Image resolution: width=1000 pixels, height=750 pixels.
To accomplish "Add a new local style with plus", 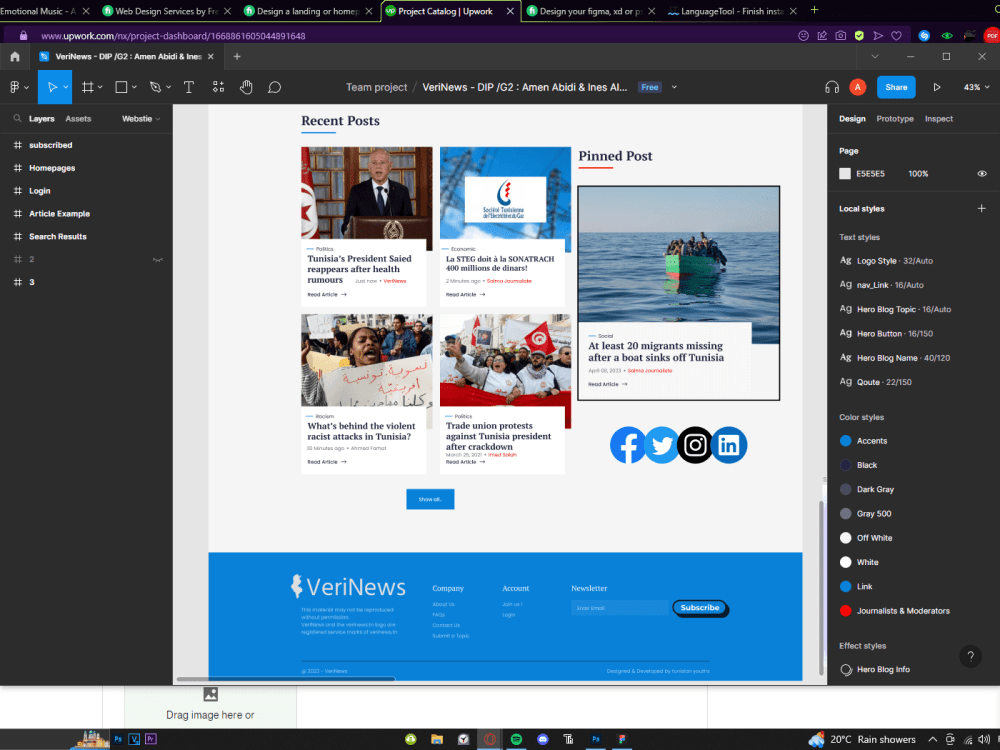I will [981, 209].
